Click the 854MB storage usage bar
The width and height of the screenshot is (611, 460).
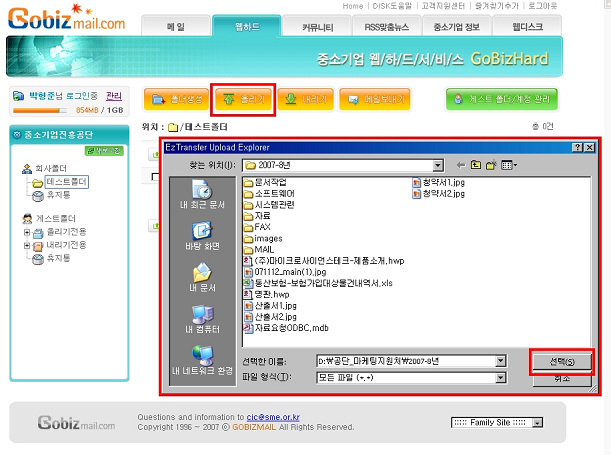pyautogui.click(x=40, y=111)
